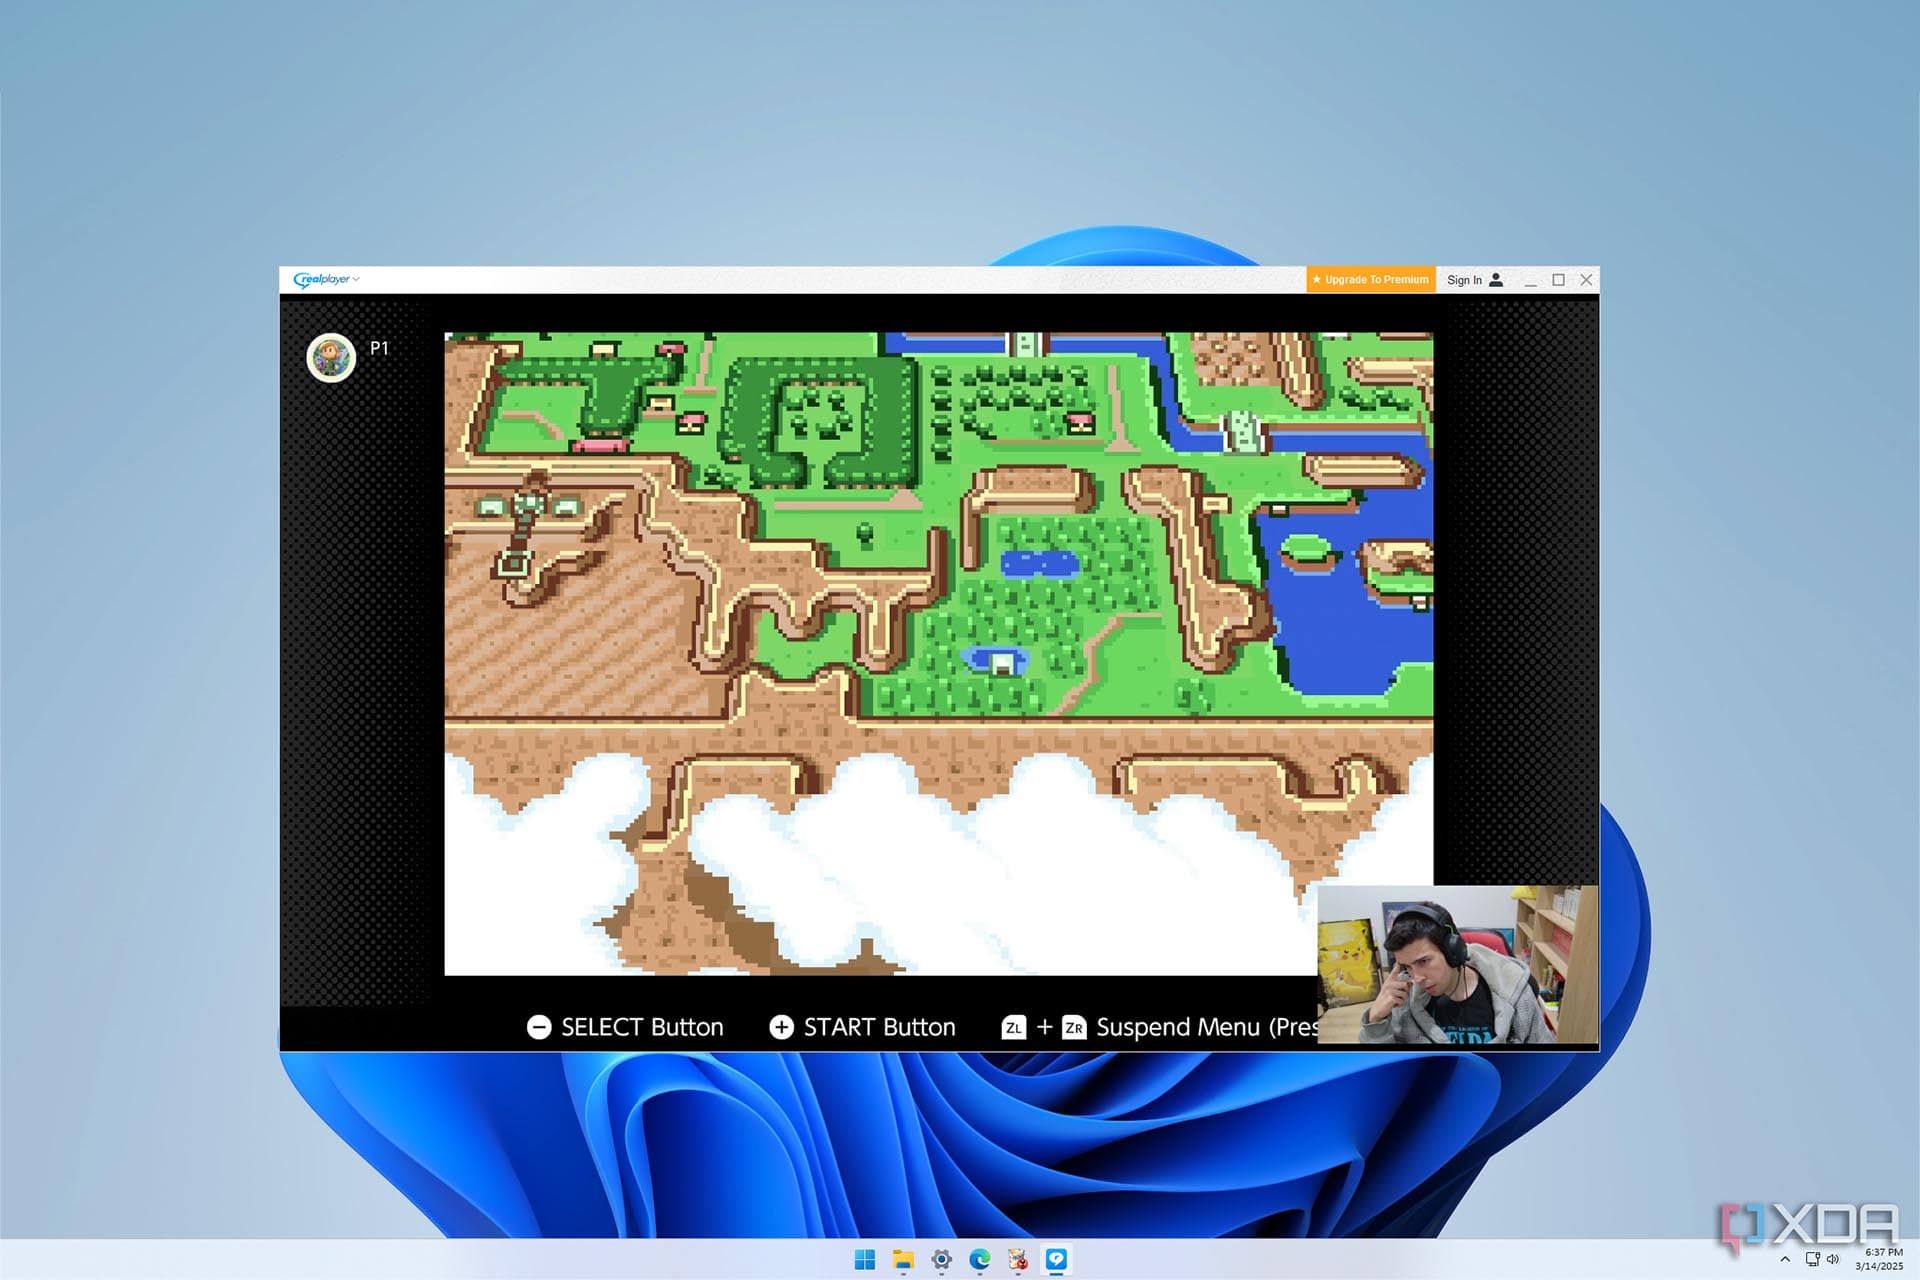The image size is (1920, 1280).
Task: Click the volume speaker tray icon
Action: [x=1833, y=1259]
